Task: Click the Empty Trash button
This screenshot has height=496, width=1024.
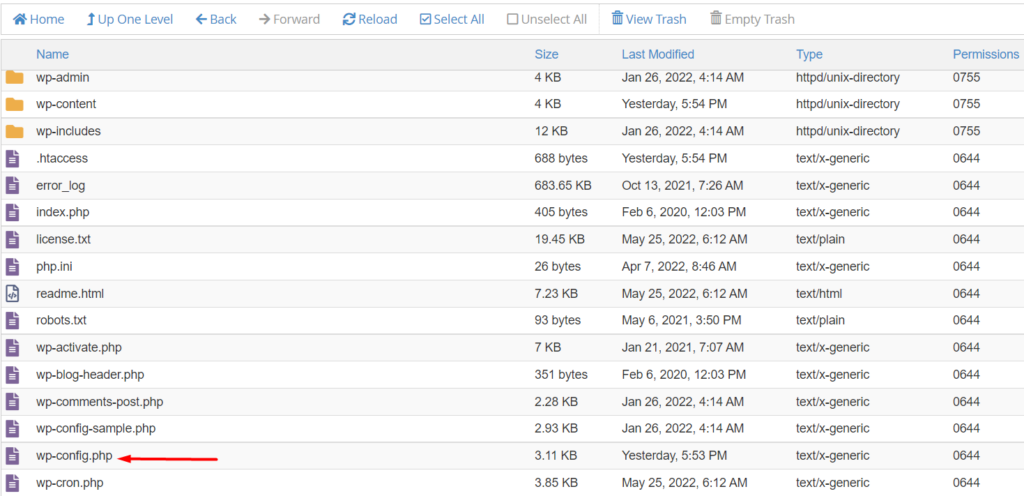Action: click(x=752, y=20)
